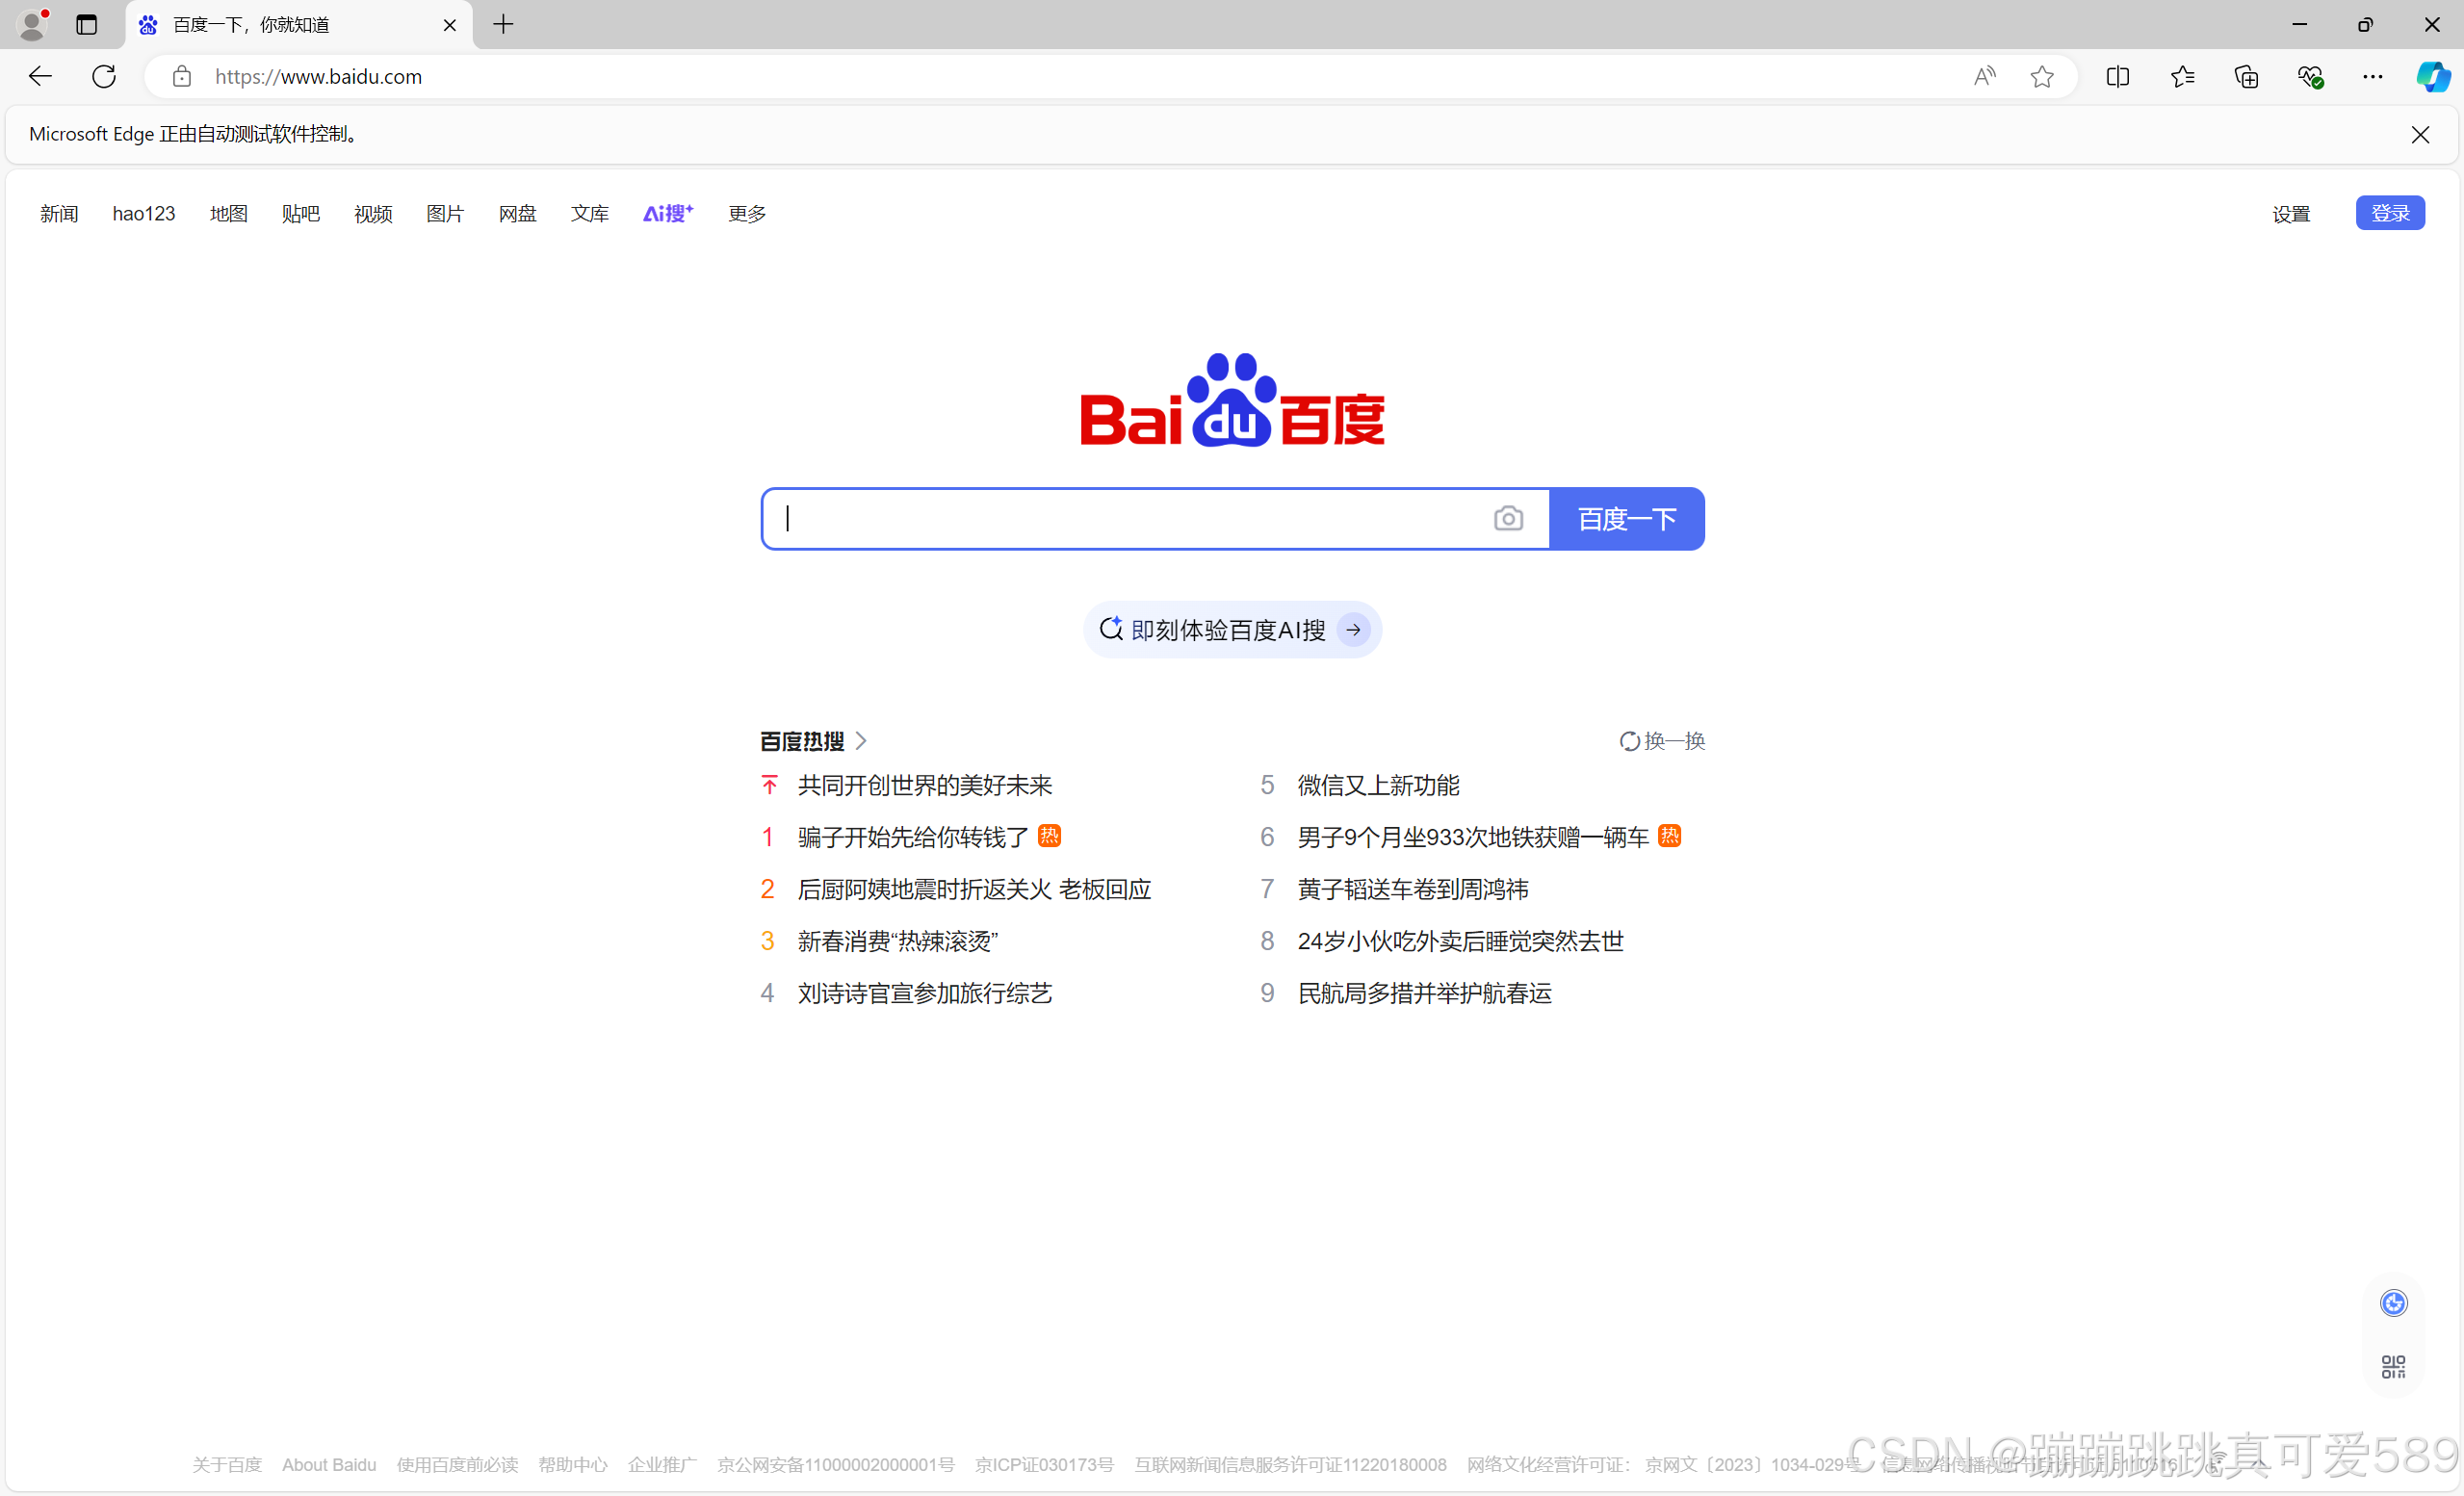Click 关于百度 footer link
This screenshot has width=2464, height=1496.
click(x=226, y=1464)
